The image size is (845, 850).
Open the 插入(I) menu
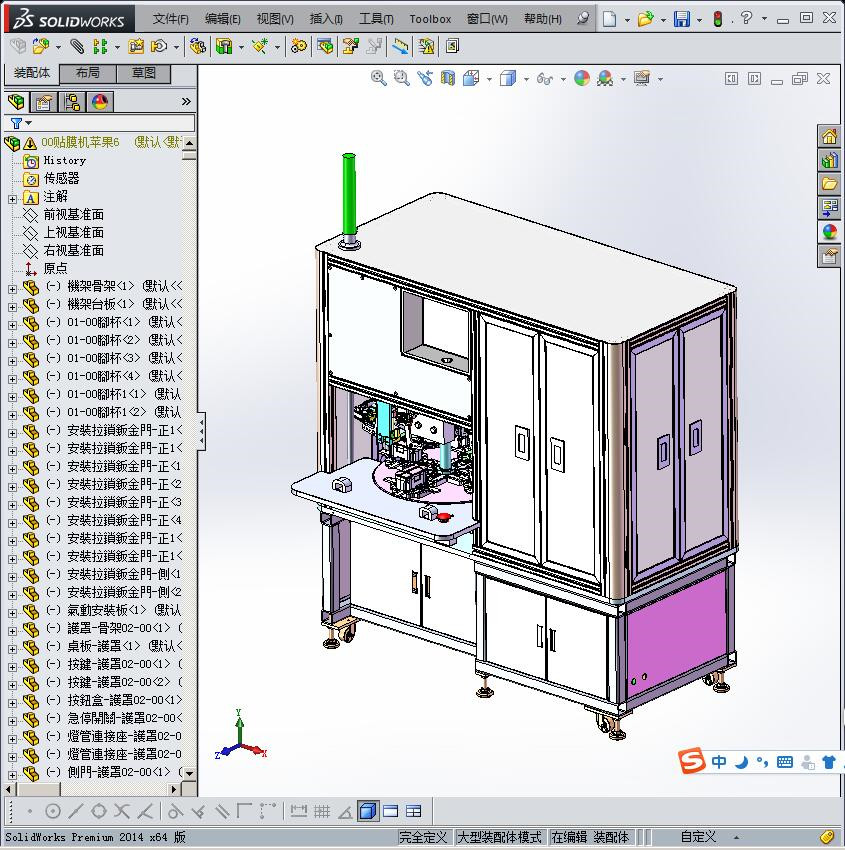point(326,19)
